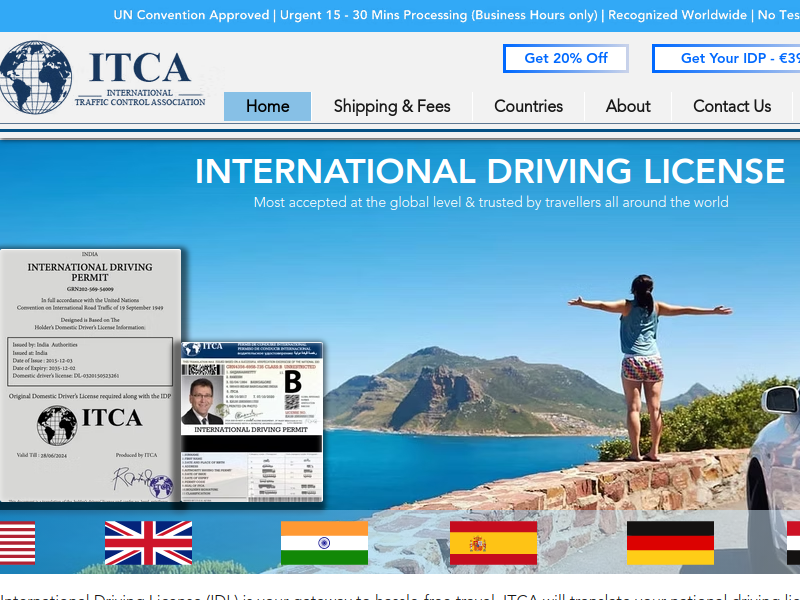Click the Get 20% Off button

pos(566,58)
